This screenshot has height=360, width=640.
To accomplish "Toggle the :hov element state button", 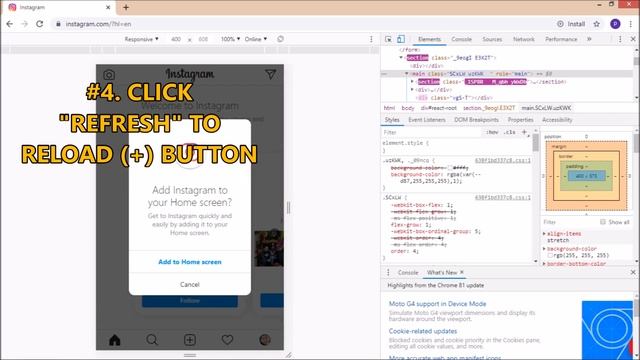I will coord(492,132).
